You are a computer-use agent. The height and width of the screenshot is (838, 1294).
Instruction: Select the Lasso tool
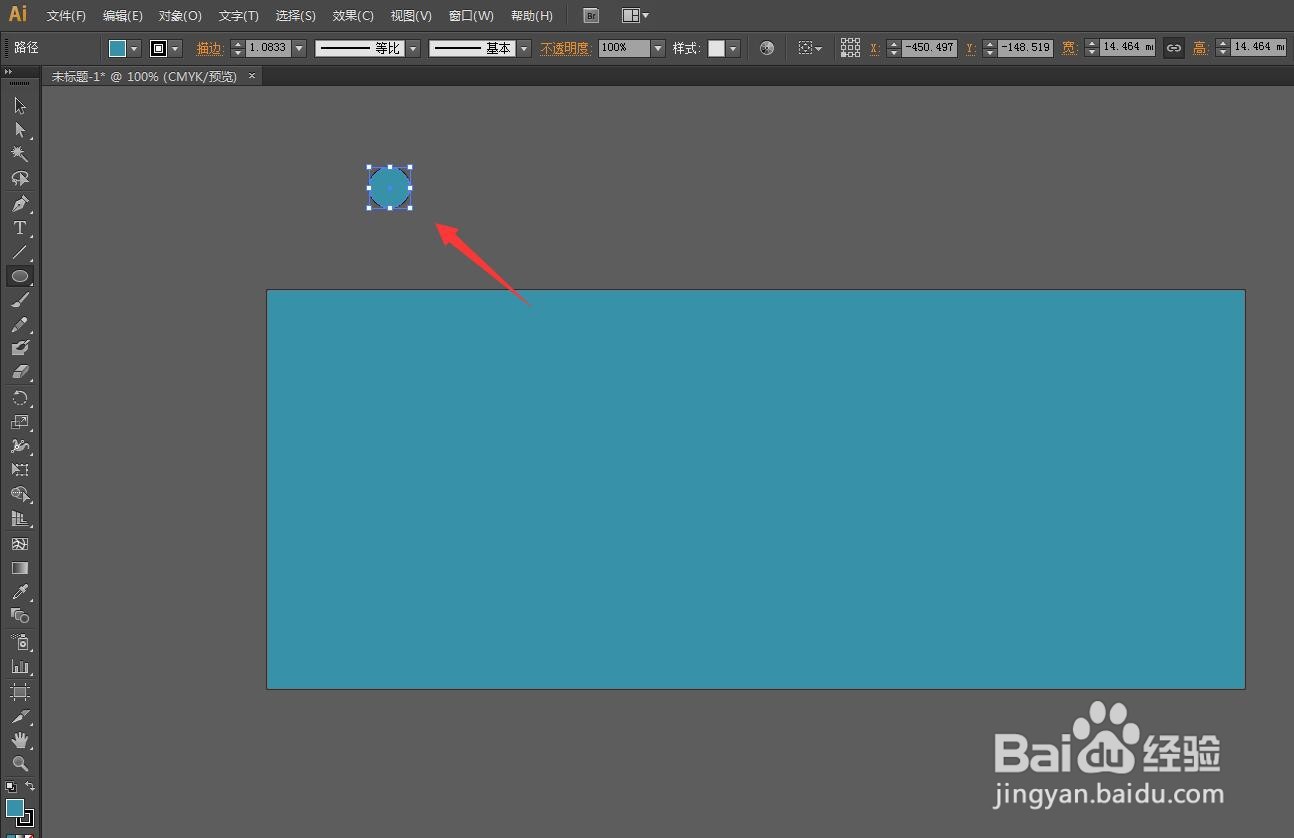click(x=20, y=178)
